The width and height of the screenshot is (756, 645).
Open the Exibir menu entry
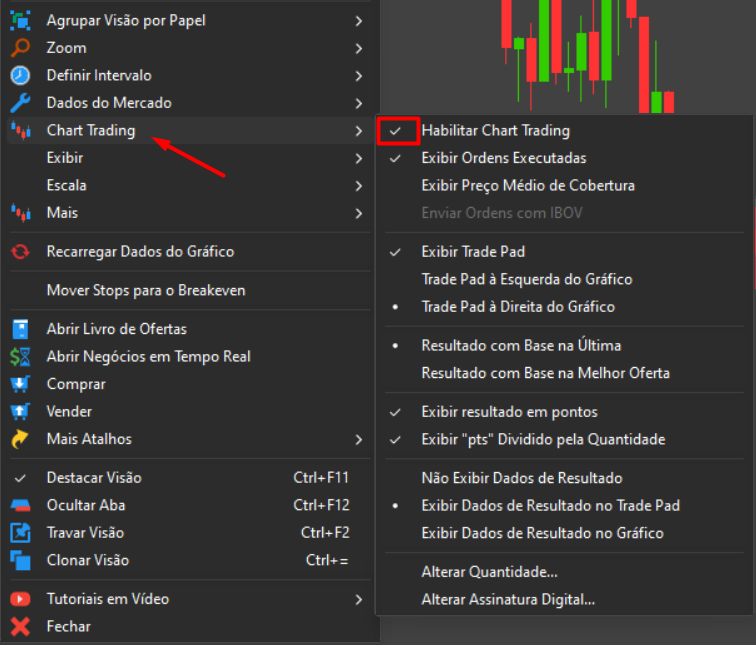(x=190, y=158)
